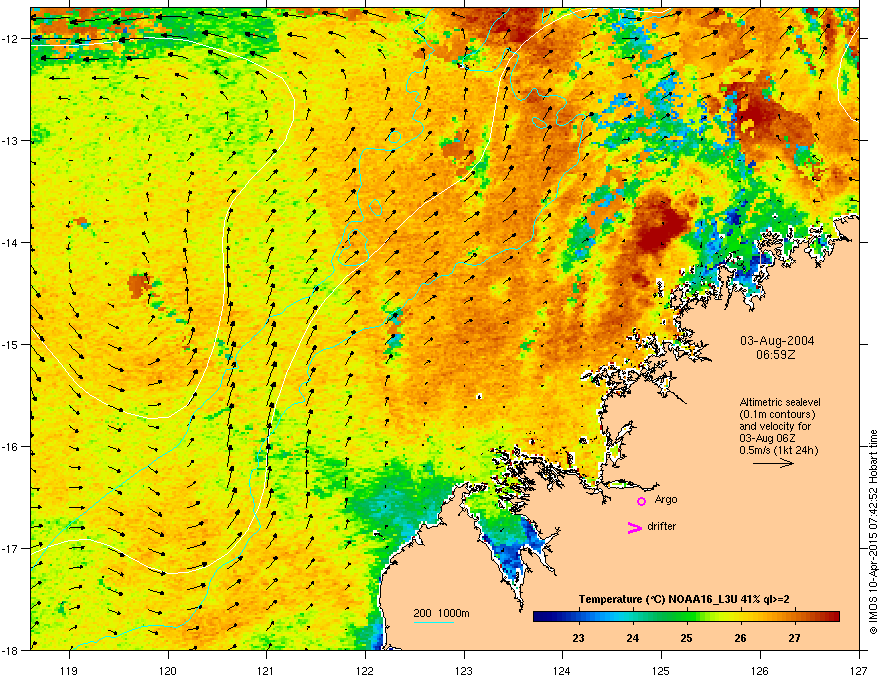Viewport: 880px width, 680px height.
Task: Click the longitude label 127
Action: (859, 670)
